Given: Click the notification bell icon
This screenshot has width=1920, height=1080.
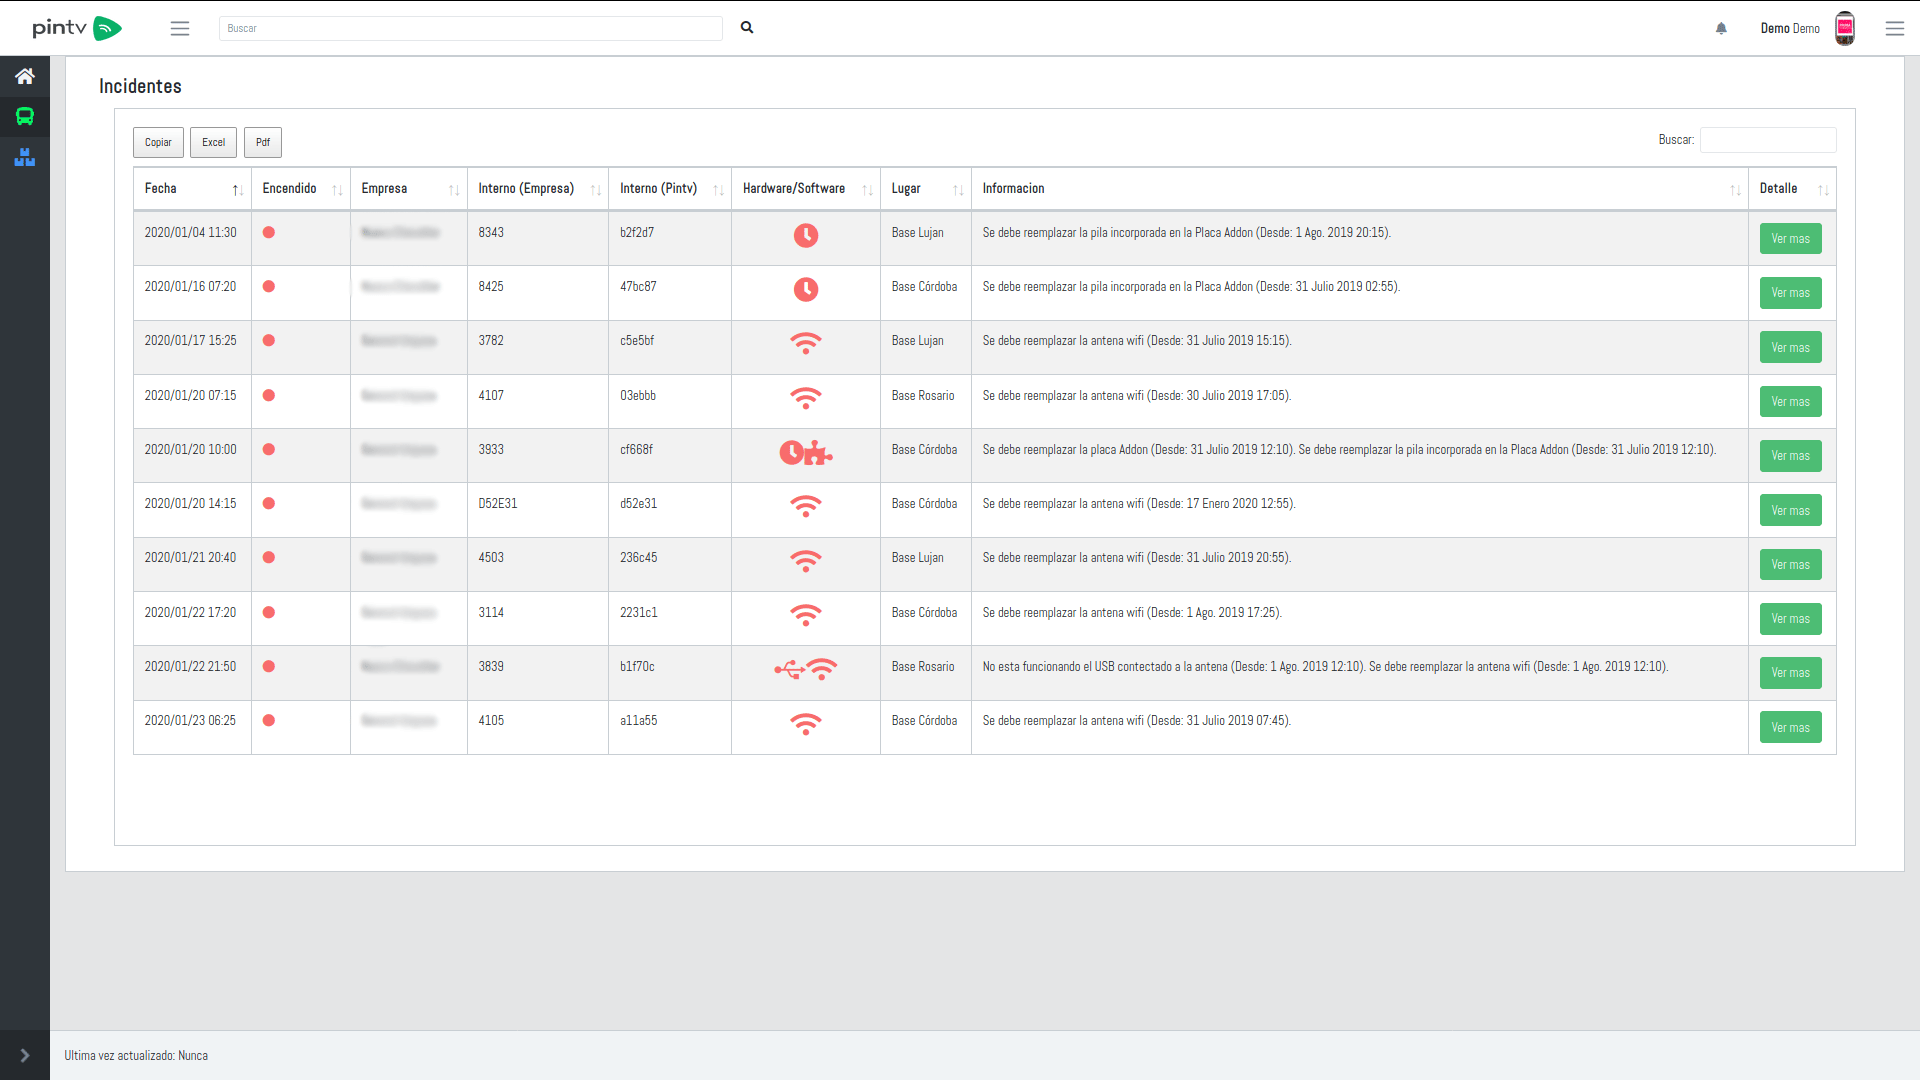Looking at the screenshot, I should click(x=1721, y=28).
